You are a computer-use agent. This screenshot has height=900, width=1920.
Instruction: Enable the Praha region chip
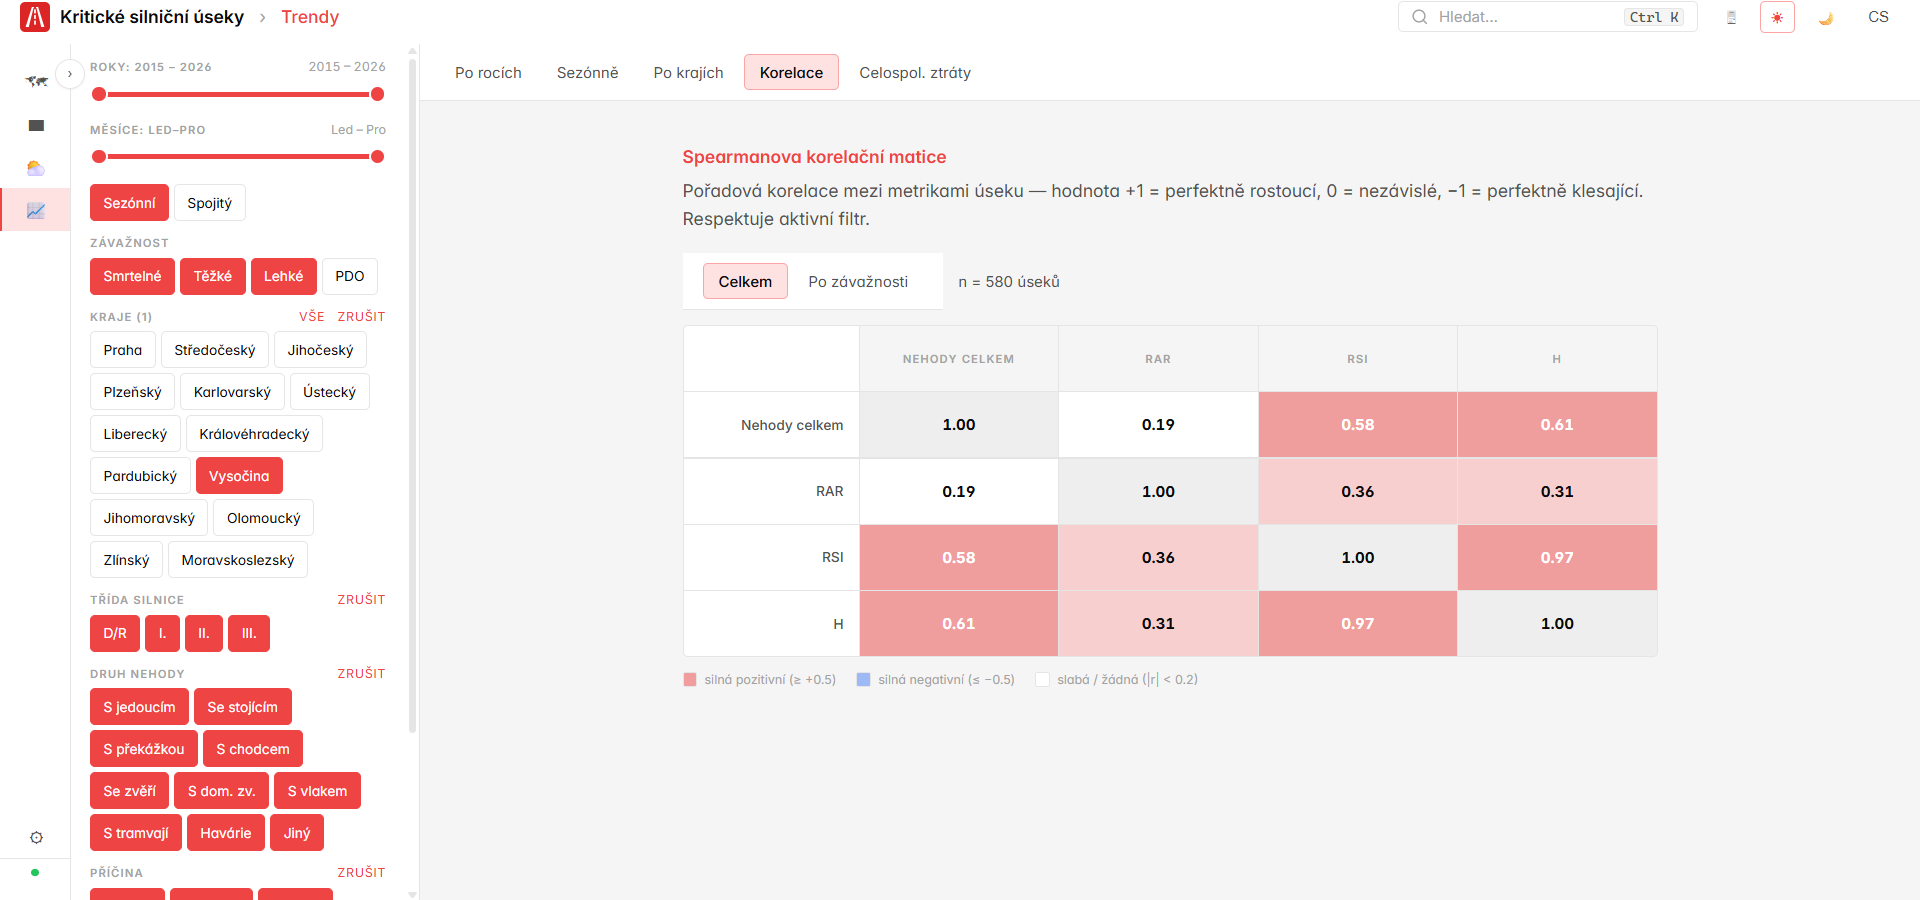[x=123, y=350]
